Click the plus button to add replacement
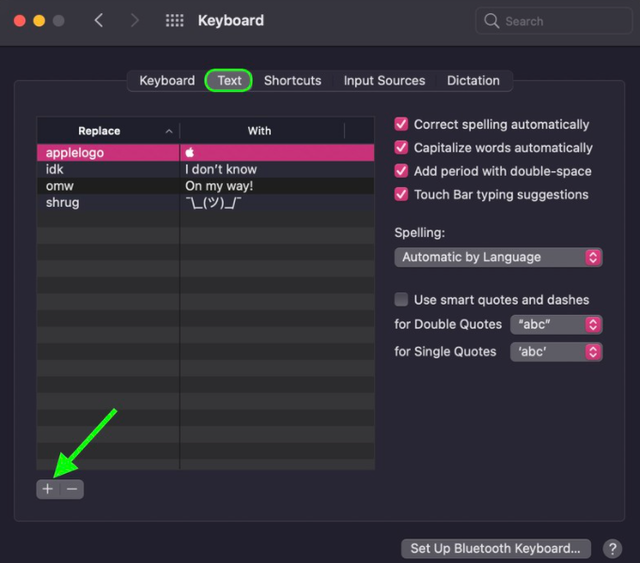Screen dimensions: 640x563 coord(47,489)
